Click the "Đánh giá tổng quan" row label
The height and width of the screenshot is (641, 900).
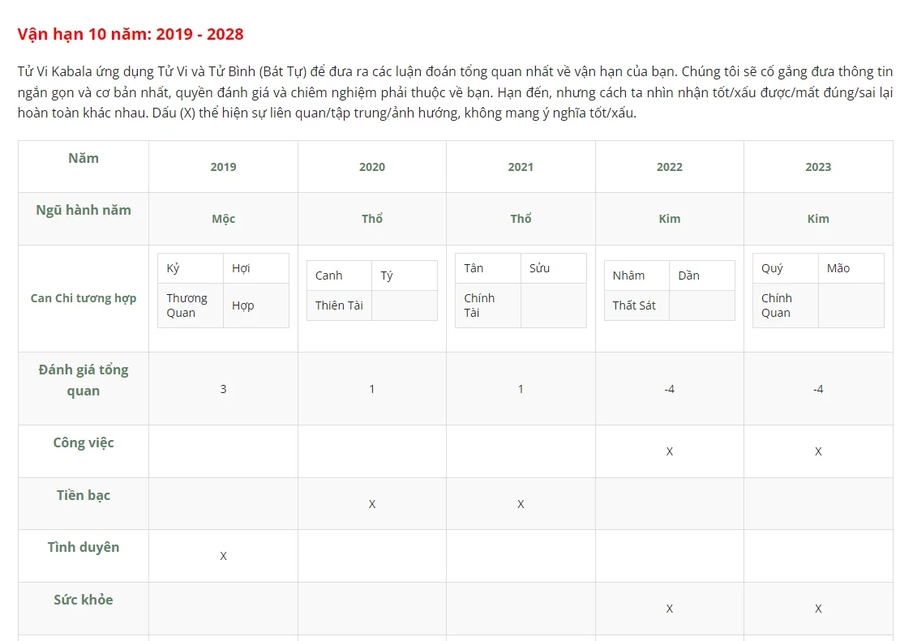83,380
